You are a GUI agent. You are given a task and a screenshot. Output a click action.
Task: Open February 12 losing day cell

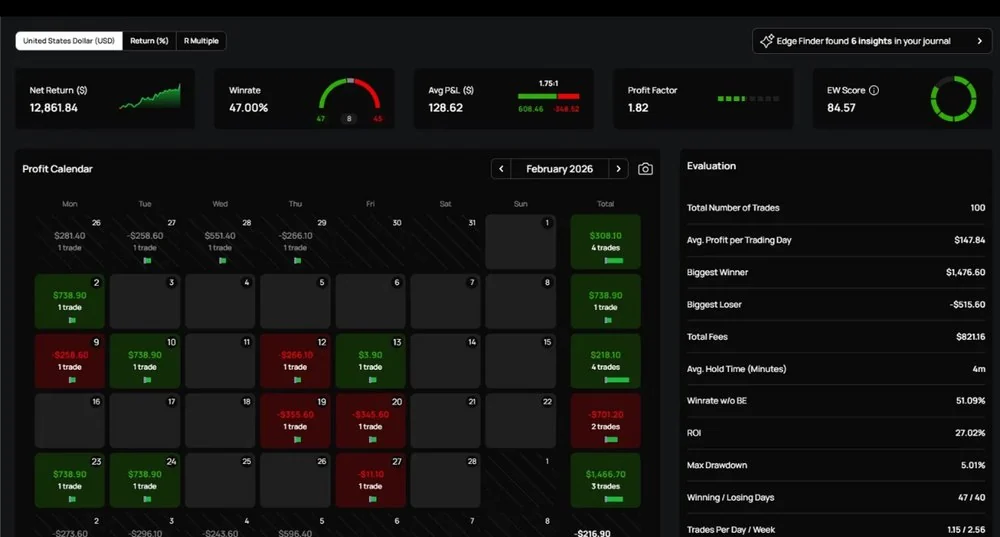(295, 361)
